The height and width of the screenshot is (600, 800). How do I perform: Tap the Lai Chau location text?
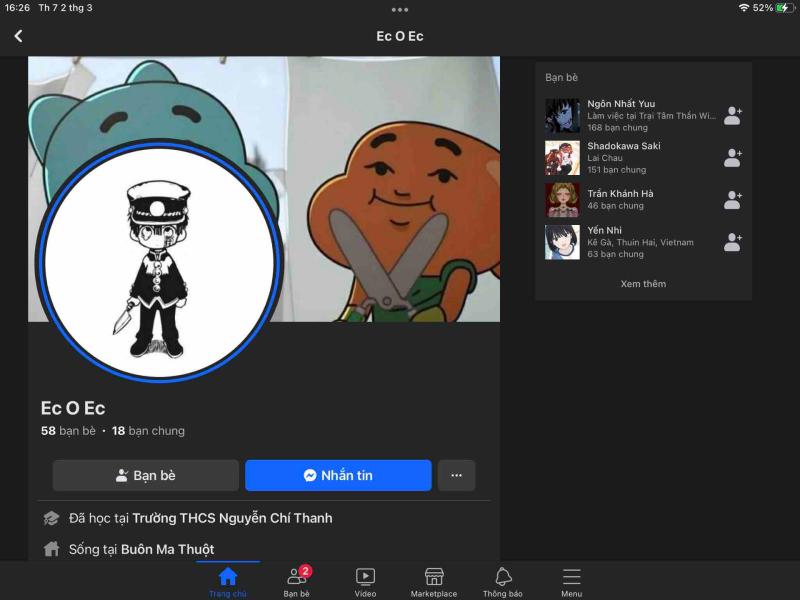[605, 158]
